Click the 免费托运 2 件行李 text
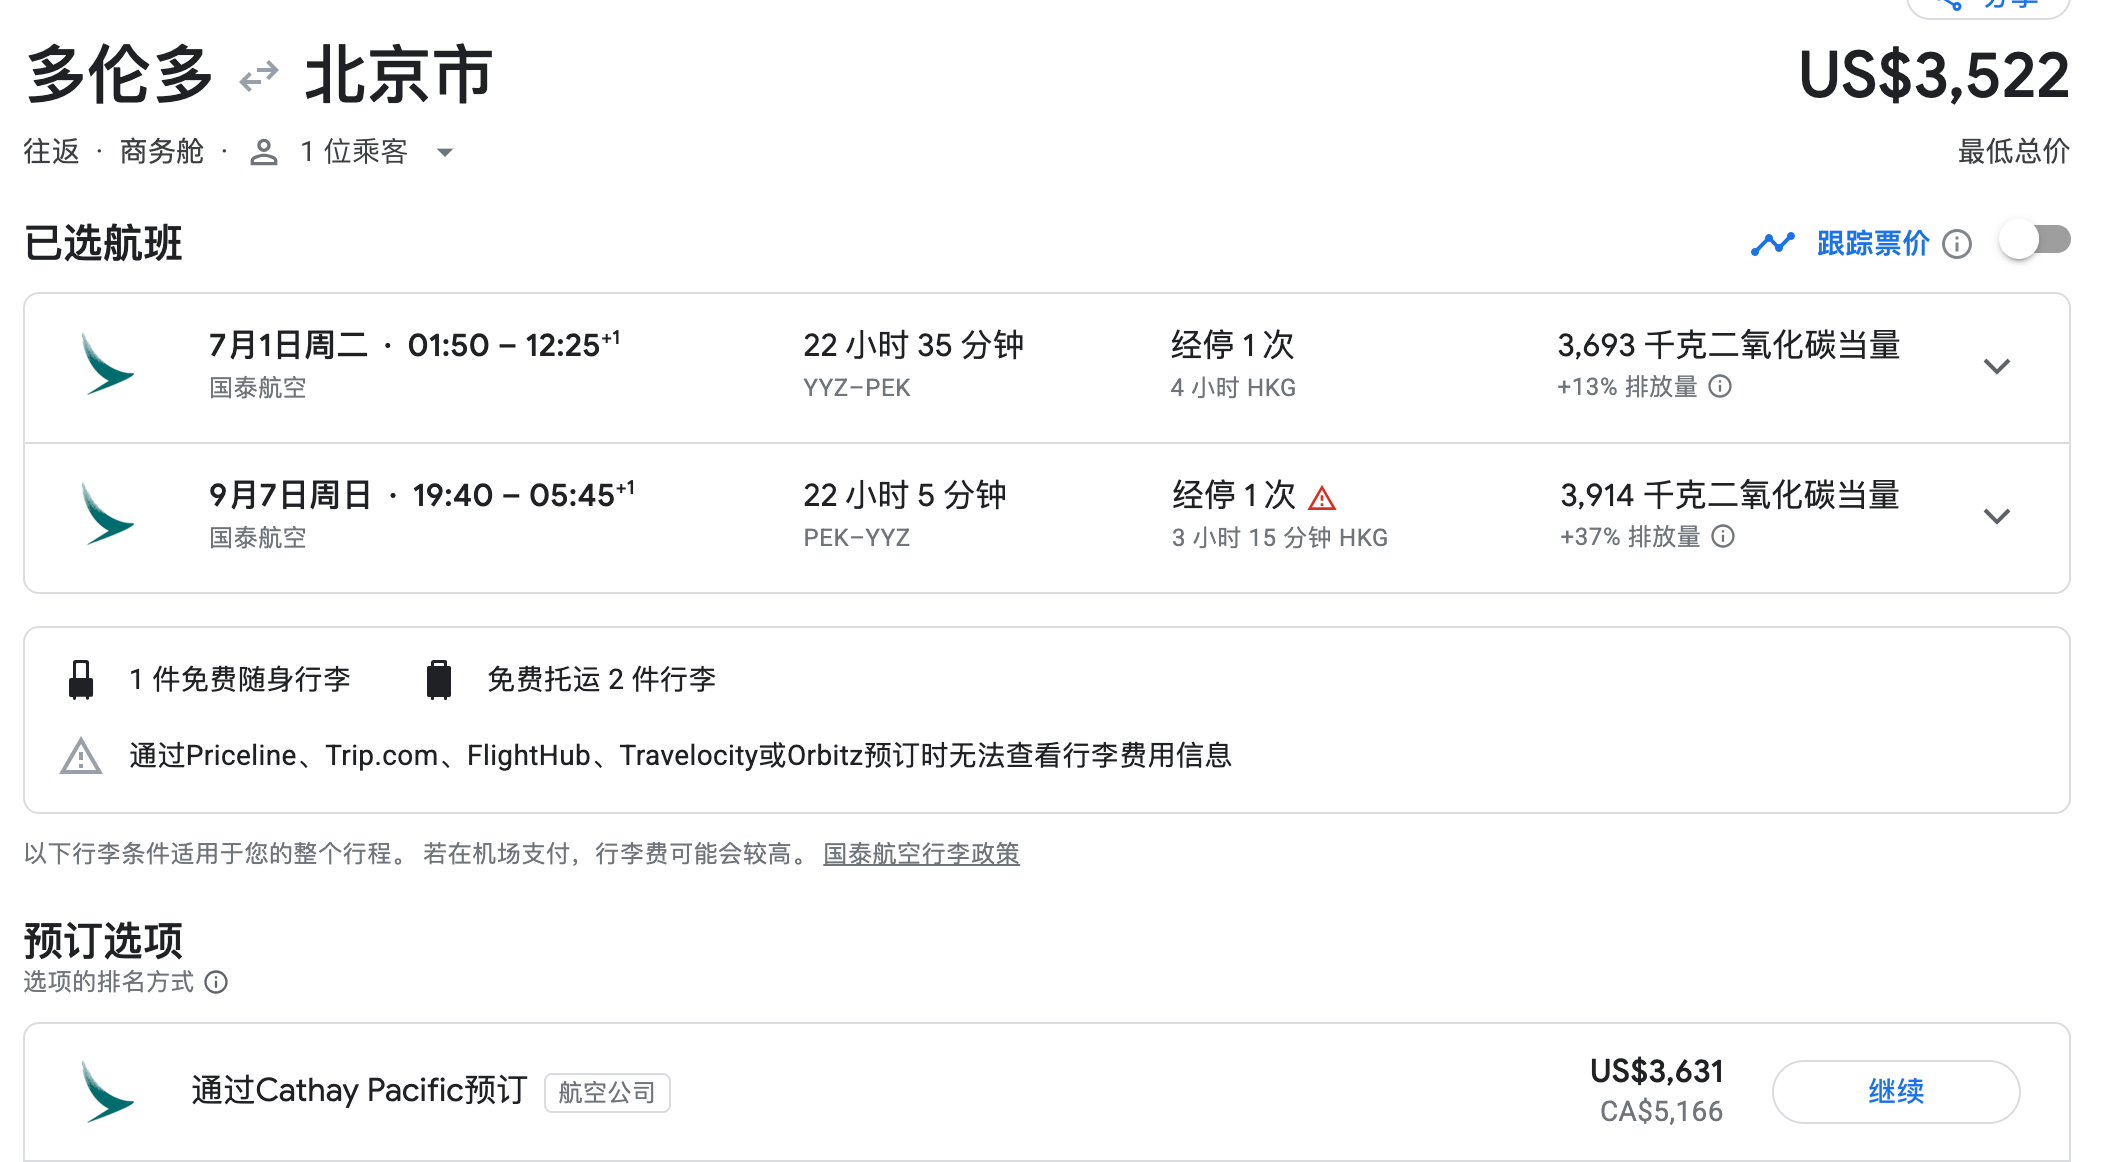 [x=601, y=679]
